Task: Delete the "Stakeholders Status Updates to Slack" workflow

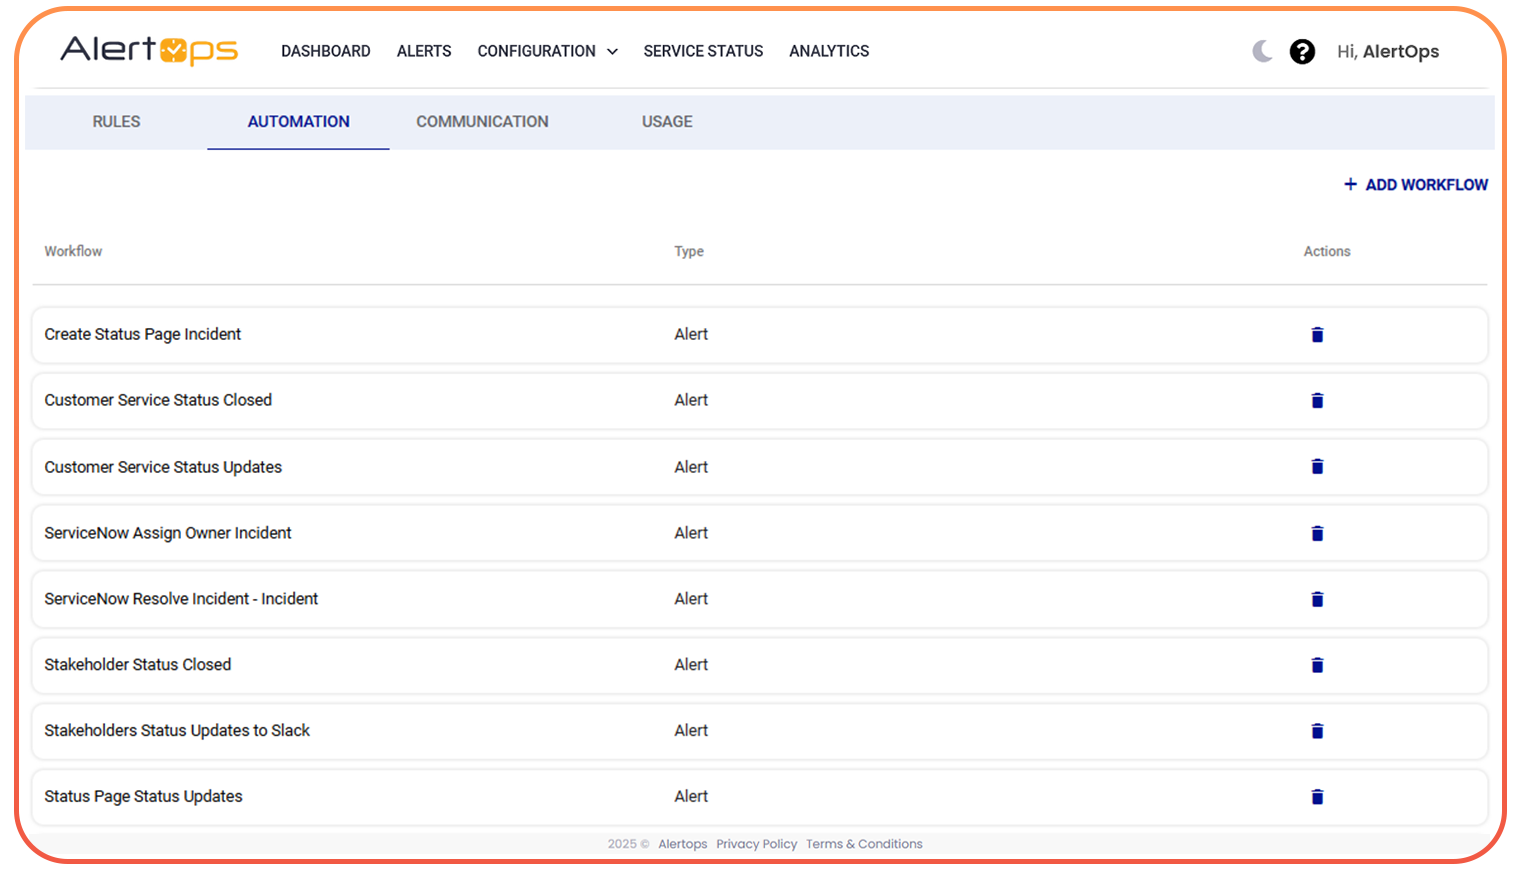Action: pyautogui.click(x=1317, y=731)
